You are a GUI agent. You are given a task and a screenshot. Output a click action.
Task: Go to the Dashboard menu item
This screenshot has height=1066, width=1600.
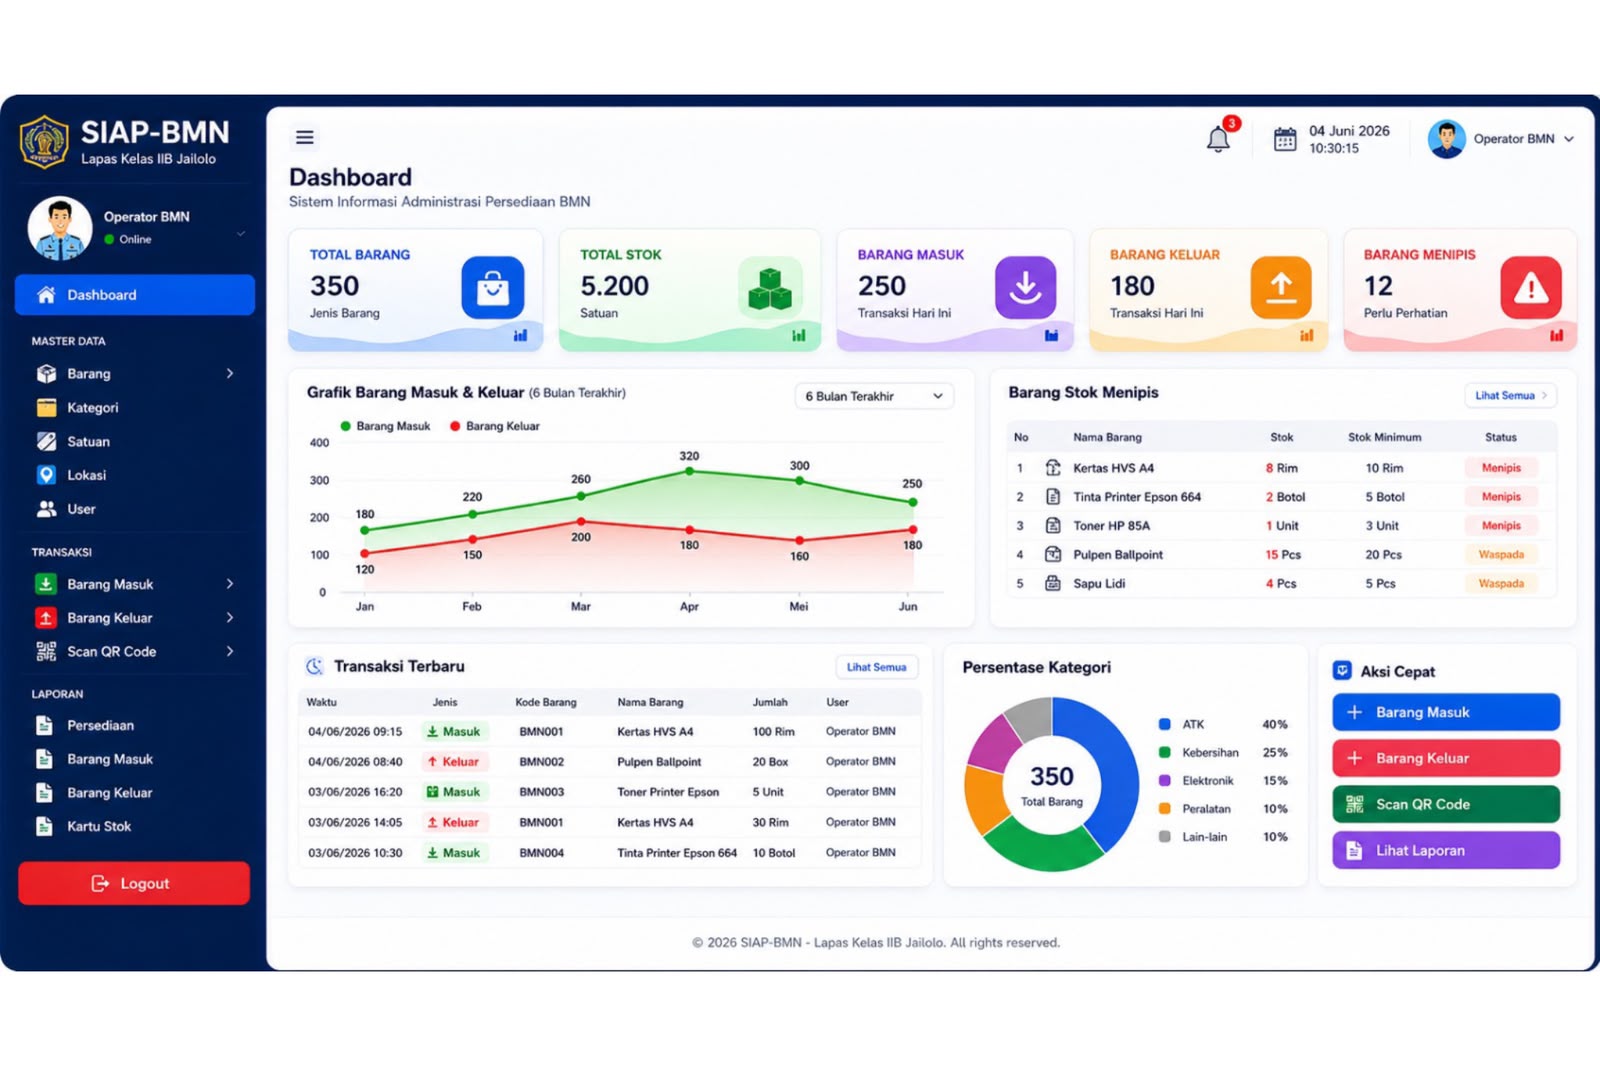pyautogui.click(x=135, y=295)
